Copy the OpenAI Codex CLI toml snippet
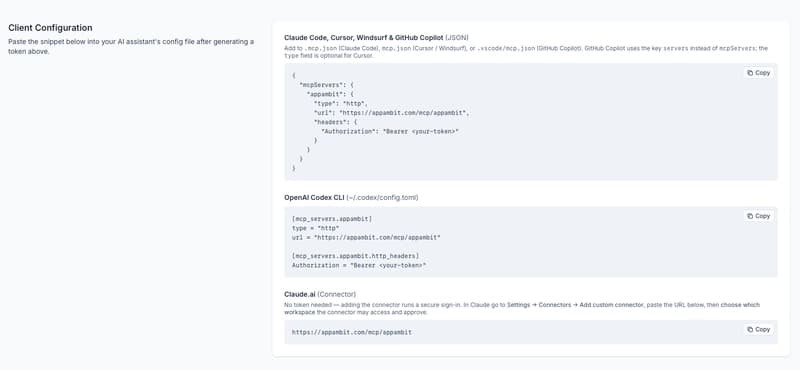Image resolution: width=800 pixels, height=370 pixels. [758, 216]
